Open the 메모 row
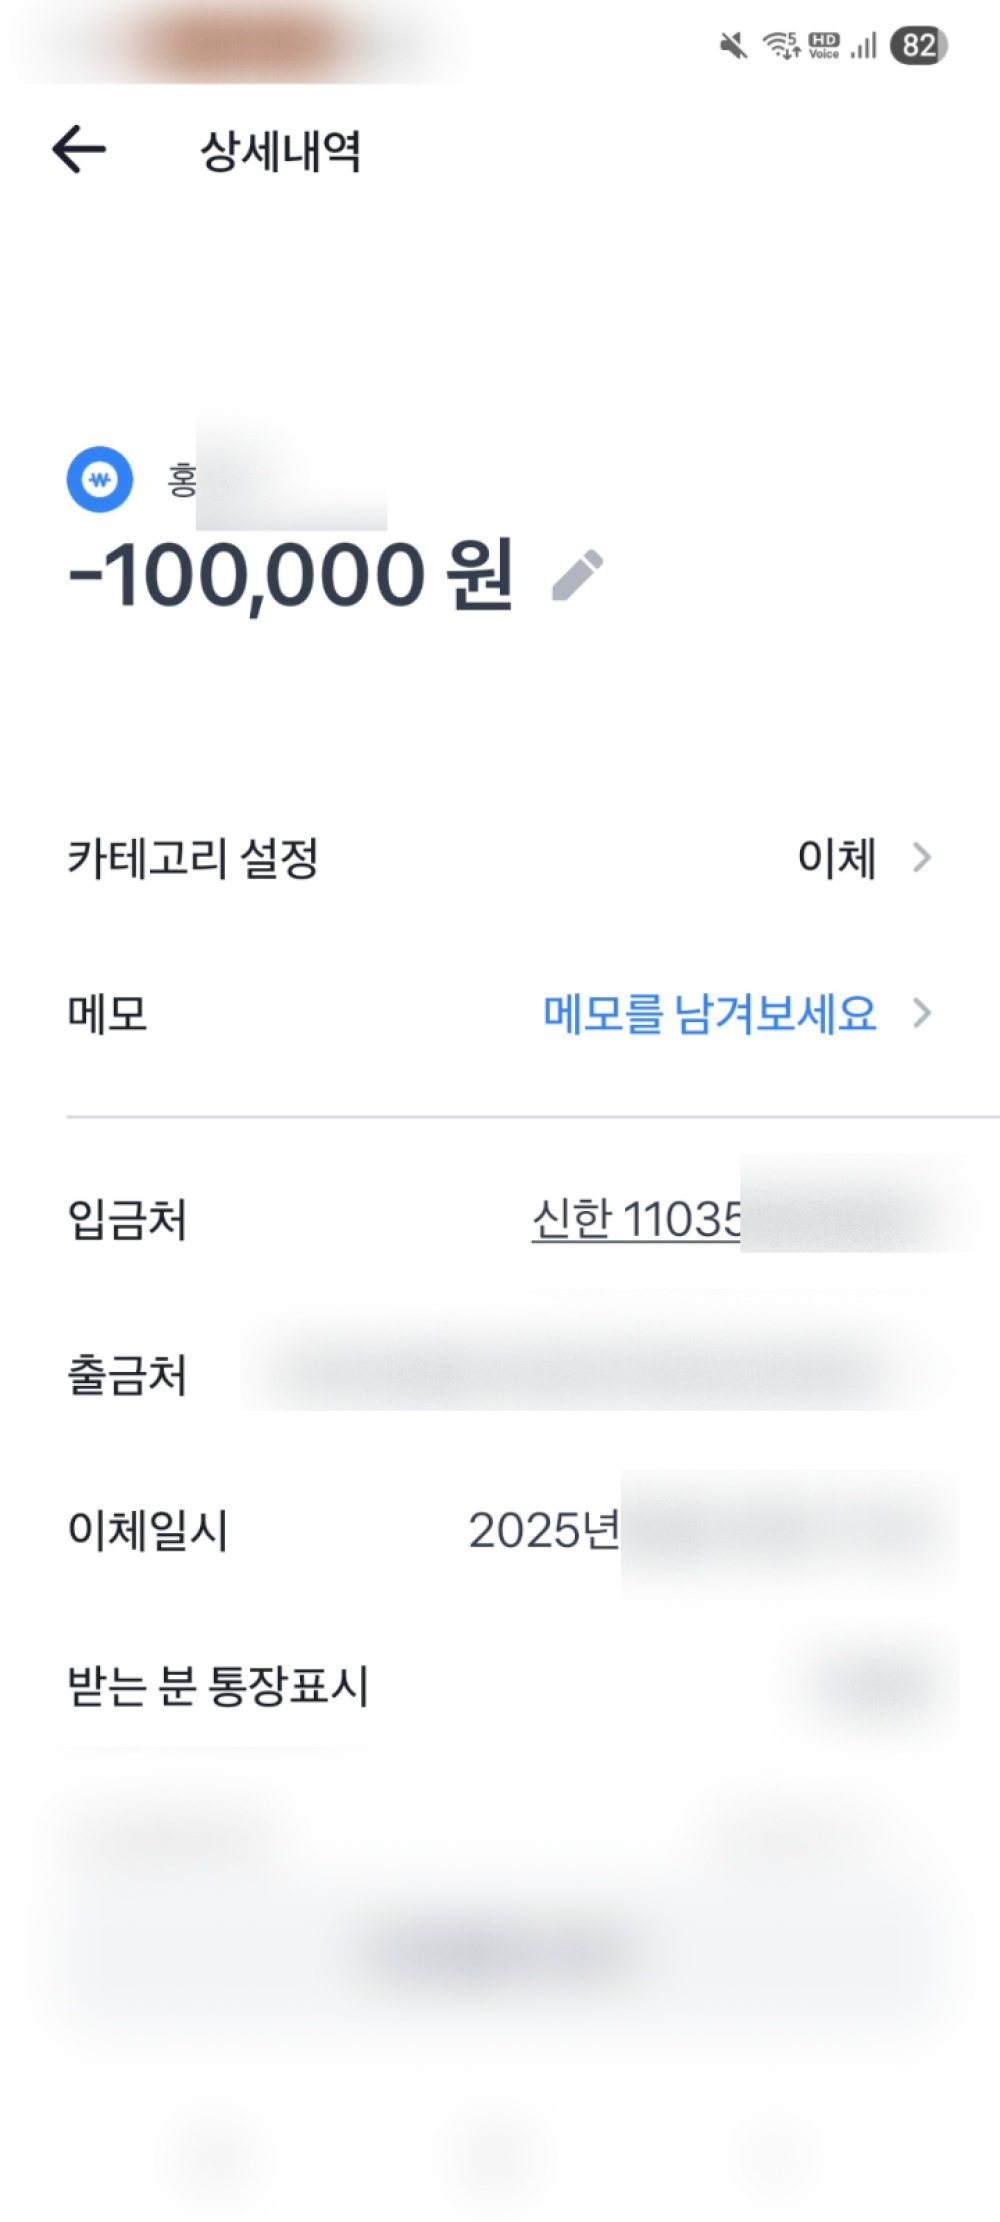This screenshot has height=2222, width=1000. (x=107, y=1013)
